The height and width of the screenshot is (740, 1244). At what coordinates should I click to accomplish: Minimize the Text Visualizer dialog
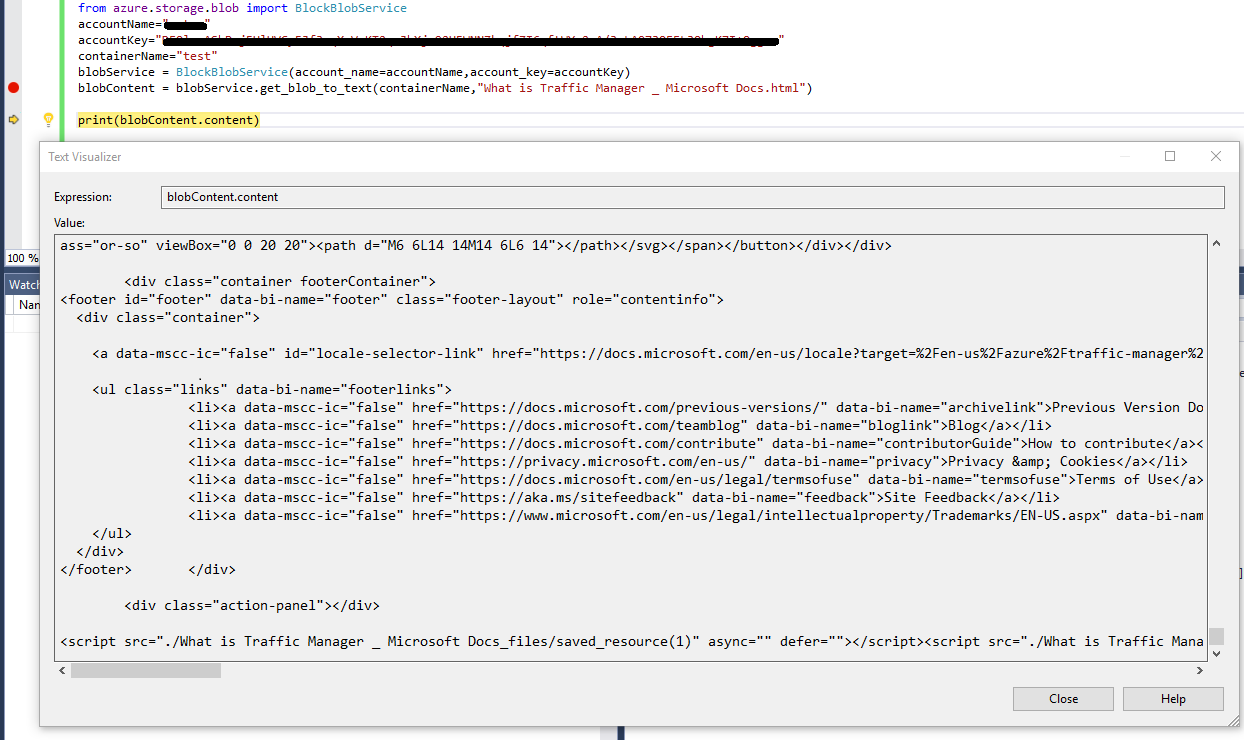1126,156
